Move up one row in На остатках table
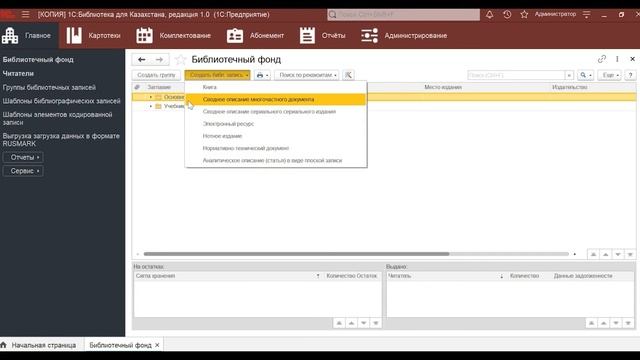640x360 pixels. (x=351, y=323)
